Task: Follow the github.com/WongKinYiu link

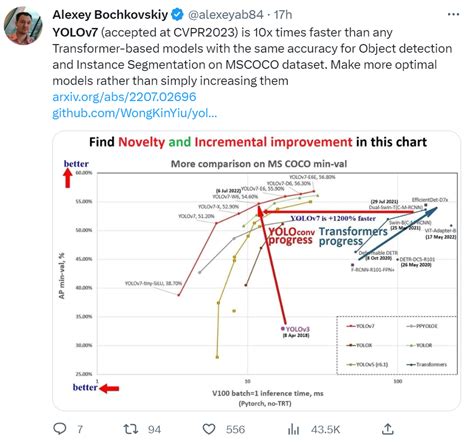Action: 135,113
